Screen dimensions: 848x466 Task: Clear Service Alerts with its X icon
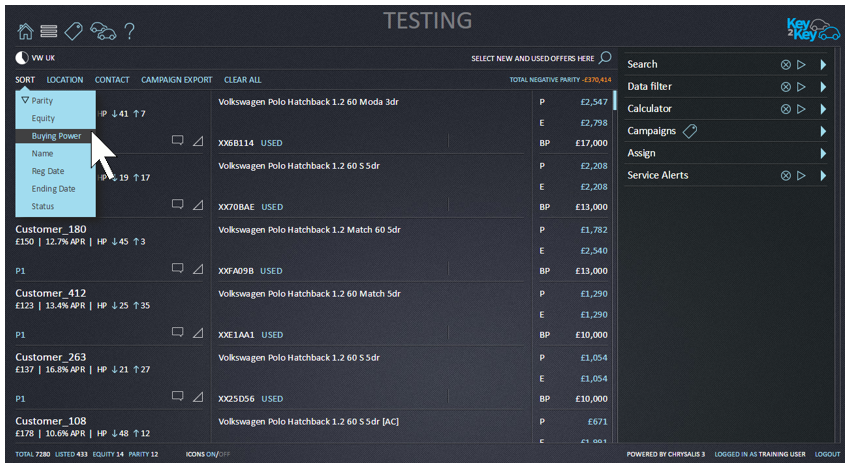tap(786, 175)
